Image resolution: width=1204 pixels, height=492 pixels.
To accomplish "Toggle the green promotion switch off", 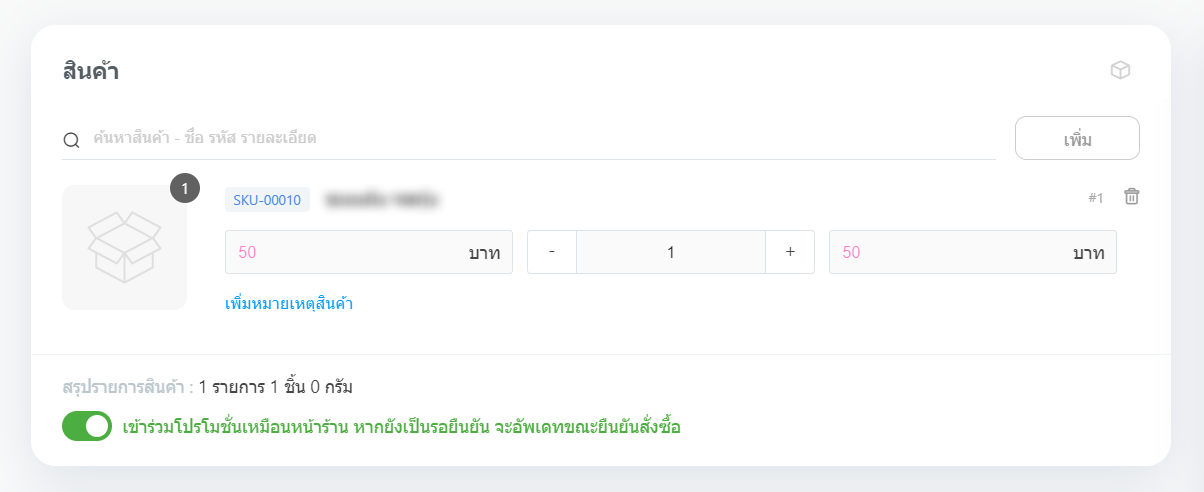I will pos(87,426).
